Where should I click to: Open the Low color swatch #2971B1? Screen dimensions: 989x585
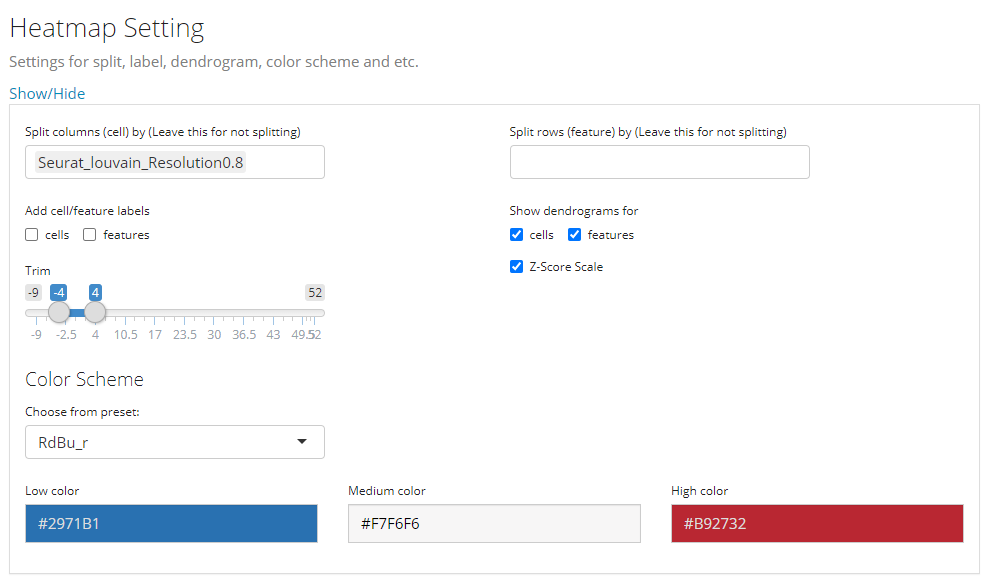click(171, 523)
